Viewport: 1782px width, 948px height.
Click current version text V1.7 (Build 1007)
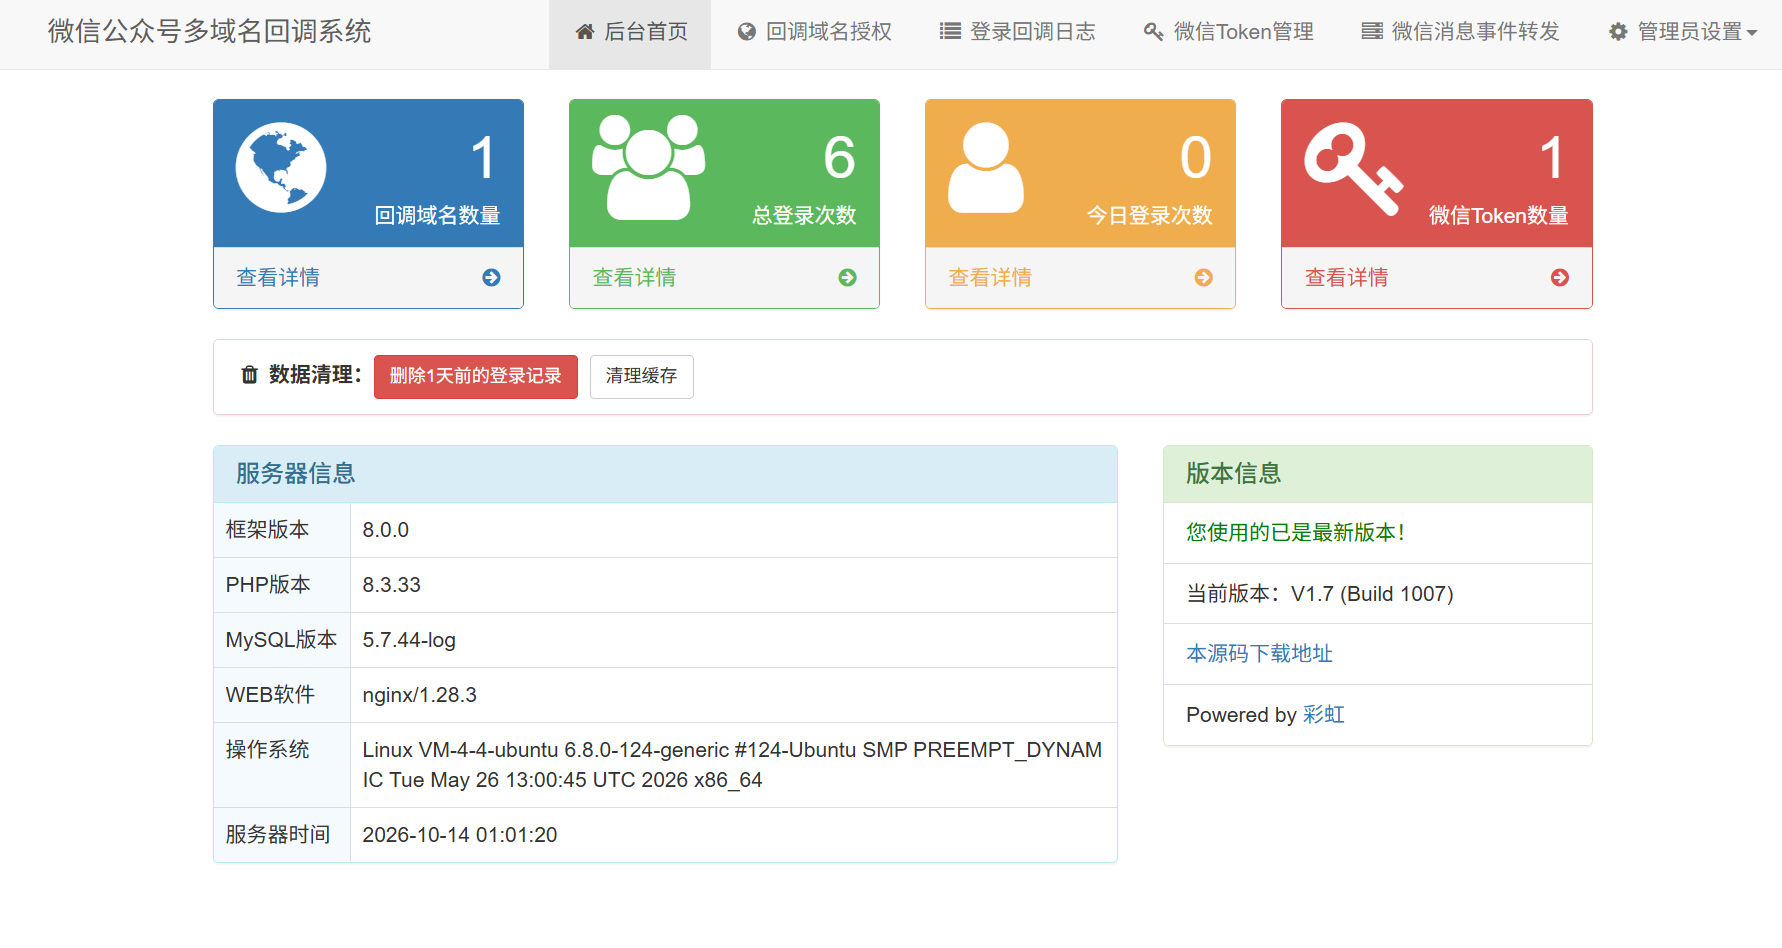click(1372, 594)
